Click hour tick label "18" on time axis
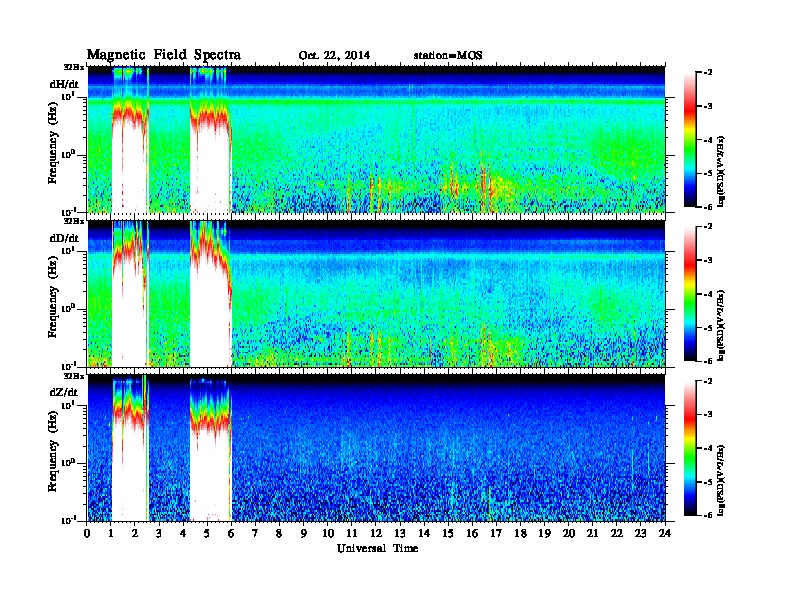Viewport: 792px width, 612px height. tap(520, 534)
